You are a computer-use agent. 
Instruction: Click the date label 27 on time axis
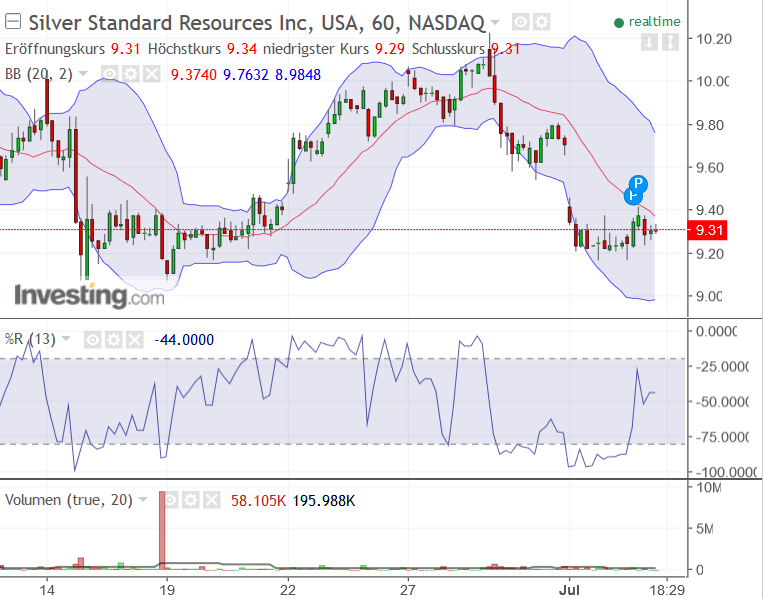click(x=408, y=590)
